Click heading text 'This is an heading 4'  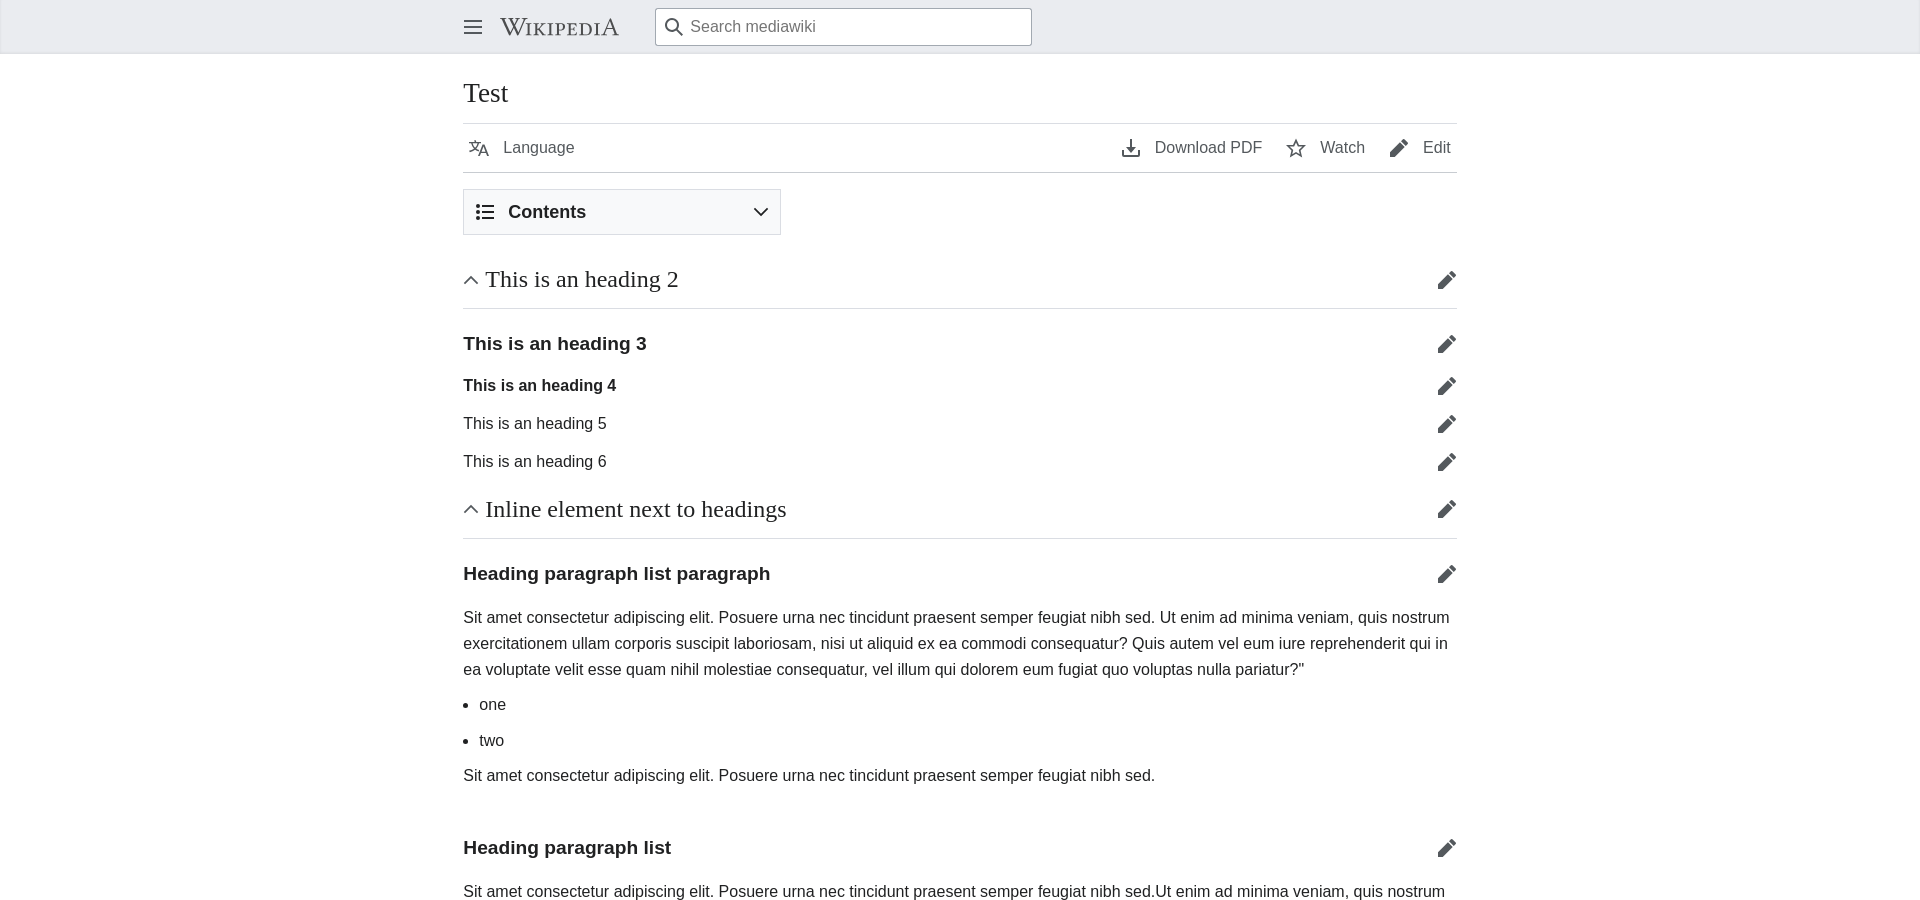point(540,386)
